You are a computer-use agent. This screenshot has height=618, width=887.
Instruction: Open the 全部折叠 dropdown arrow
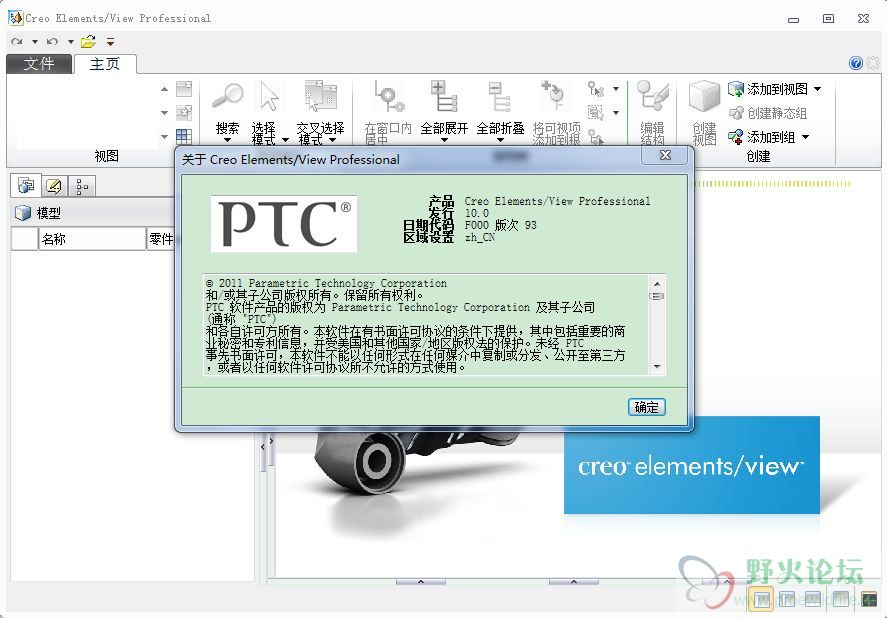click(x=500, y=139)
